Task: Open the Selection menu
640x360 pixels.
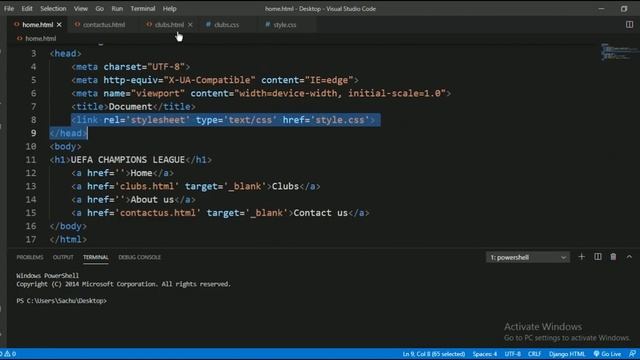Action: [53, 9]
